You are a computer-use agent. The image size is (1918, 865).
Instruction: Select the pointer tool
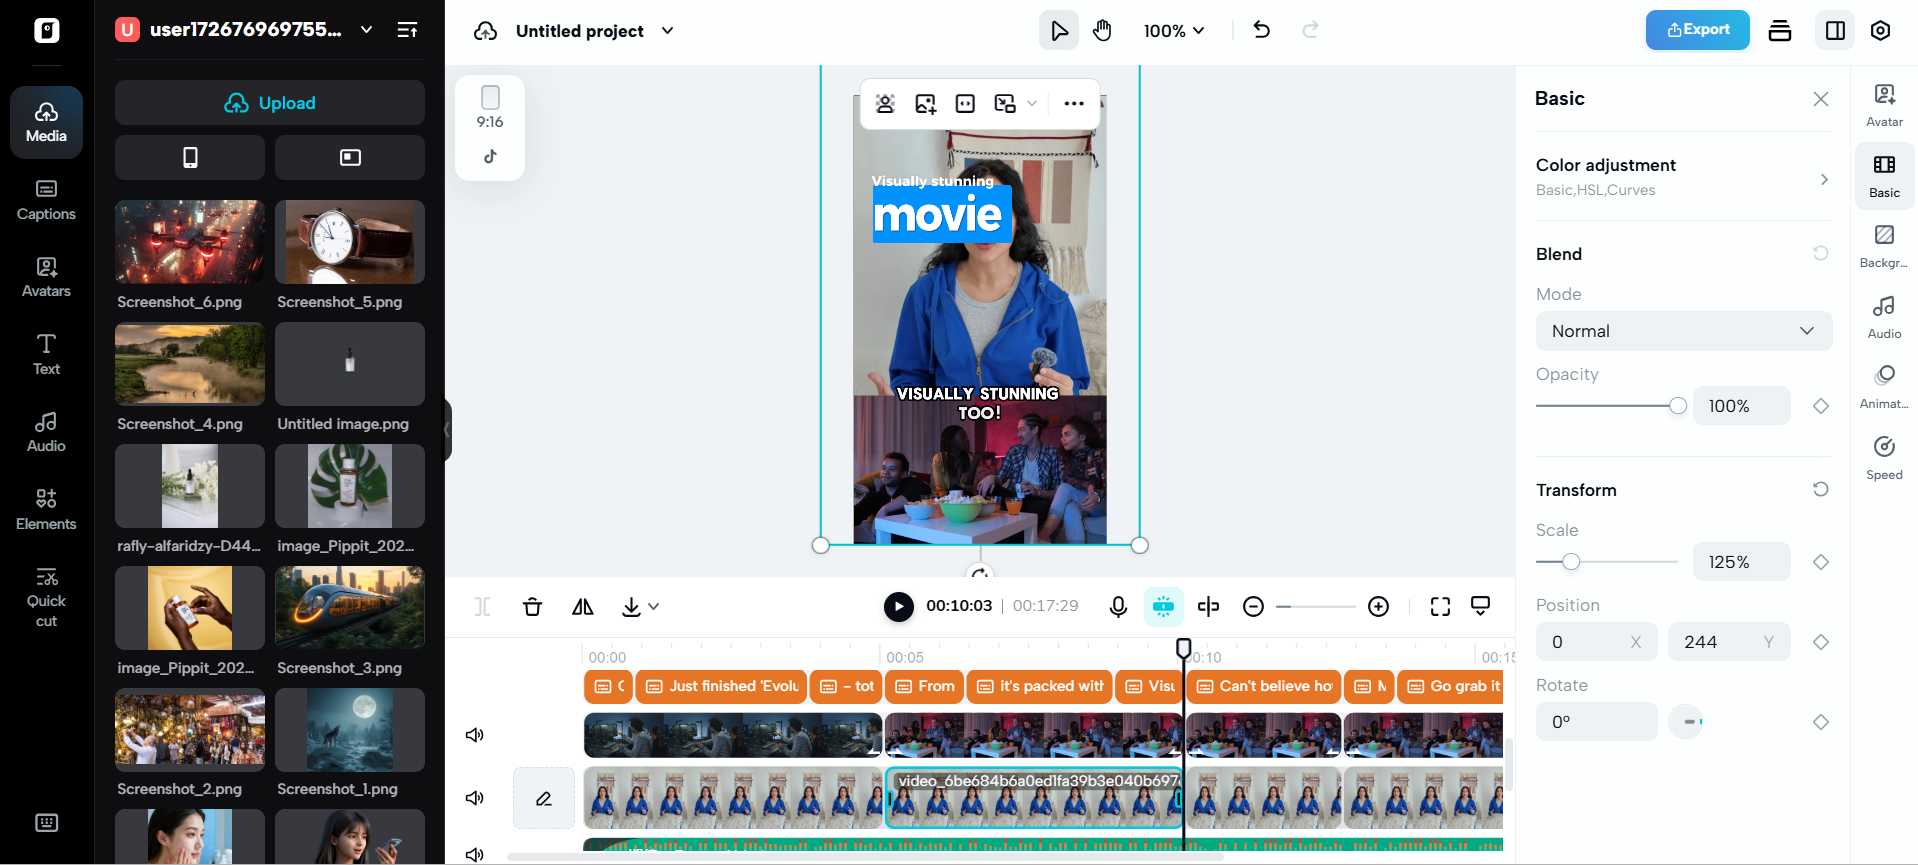(x=1059, y=31)
